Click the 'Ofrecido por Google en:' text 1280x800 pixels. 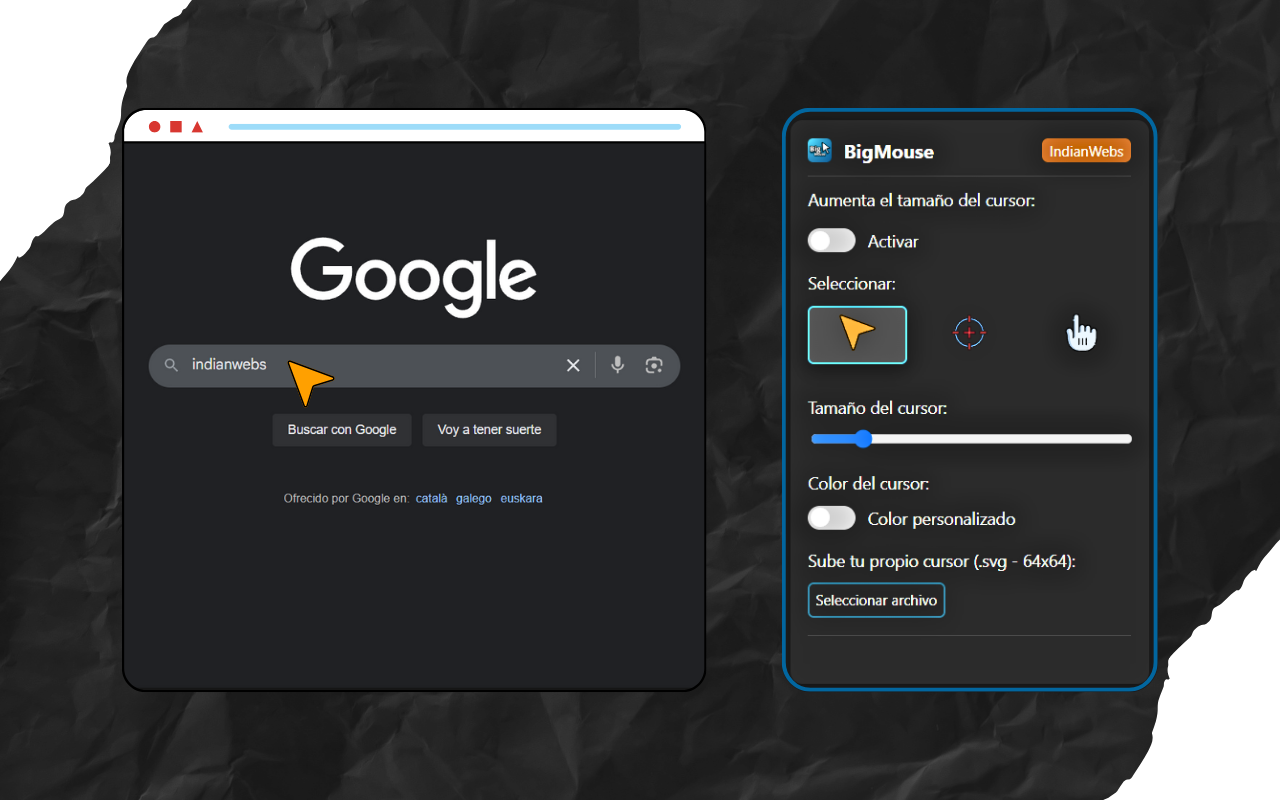[347, 498]
